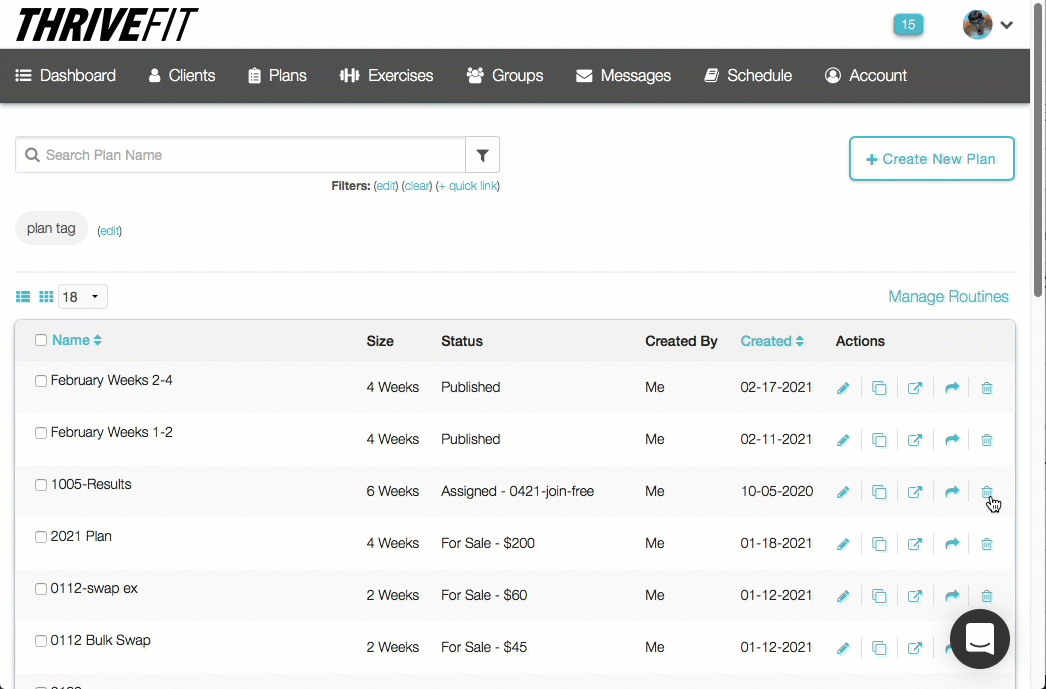Viewport: 1046px width, 689px height.
Task: Open the filter funnel button
Action: [482, 155]
